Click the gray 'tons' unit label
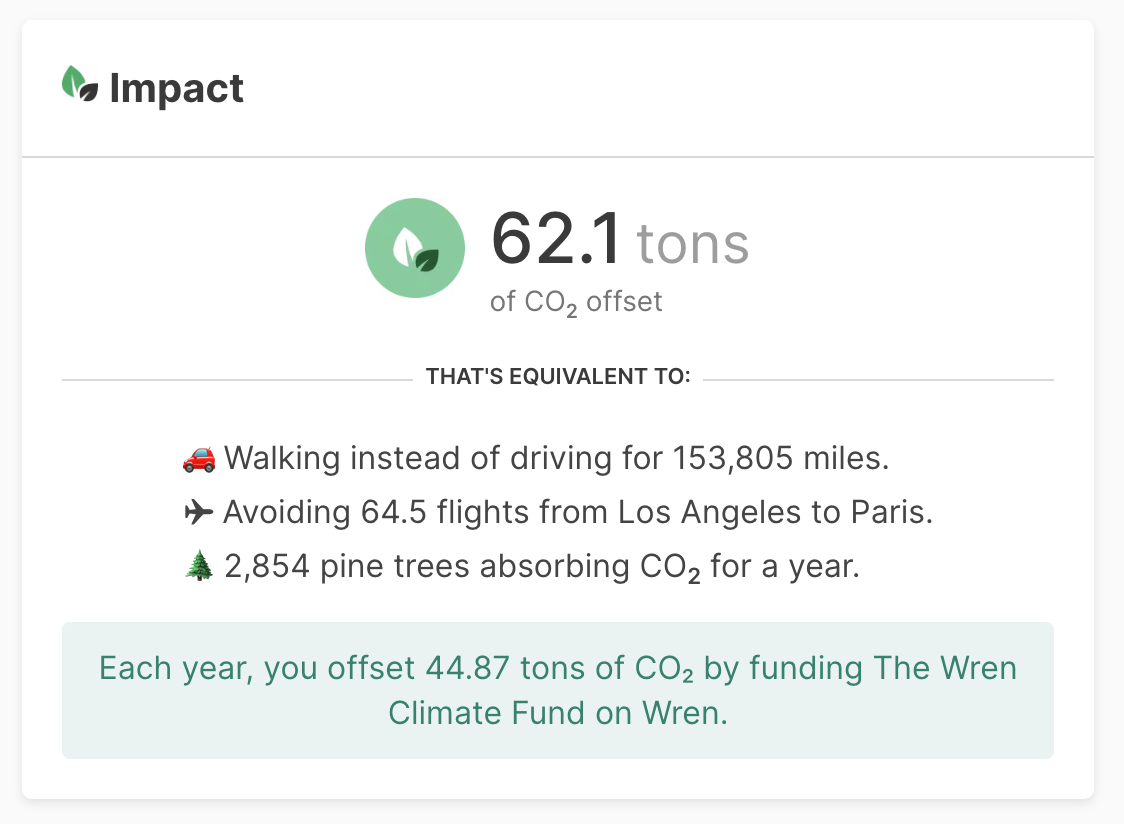This screenshot has height=824, width=1124. coord(692,245)
